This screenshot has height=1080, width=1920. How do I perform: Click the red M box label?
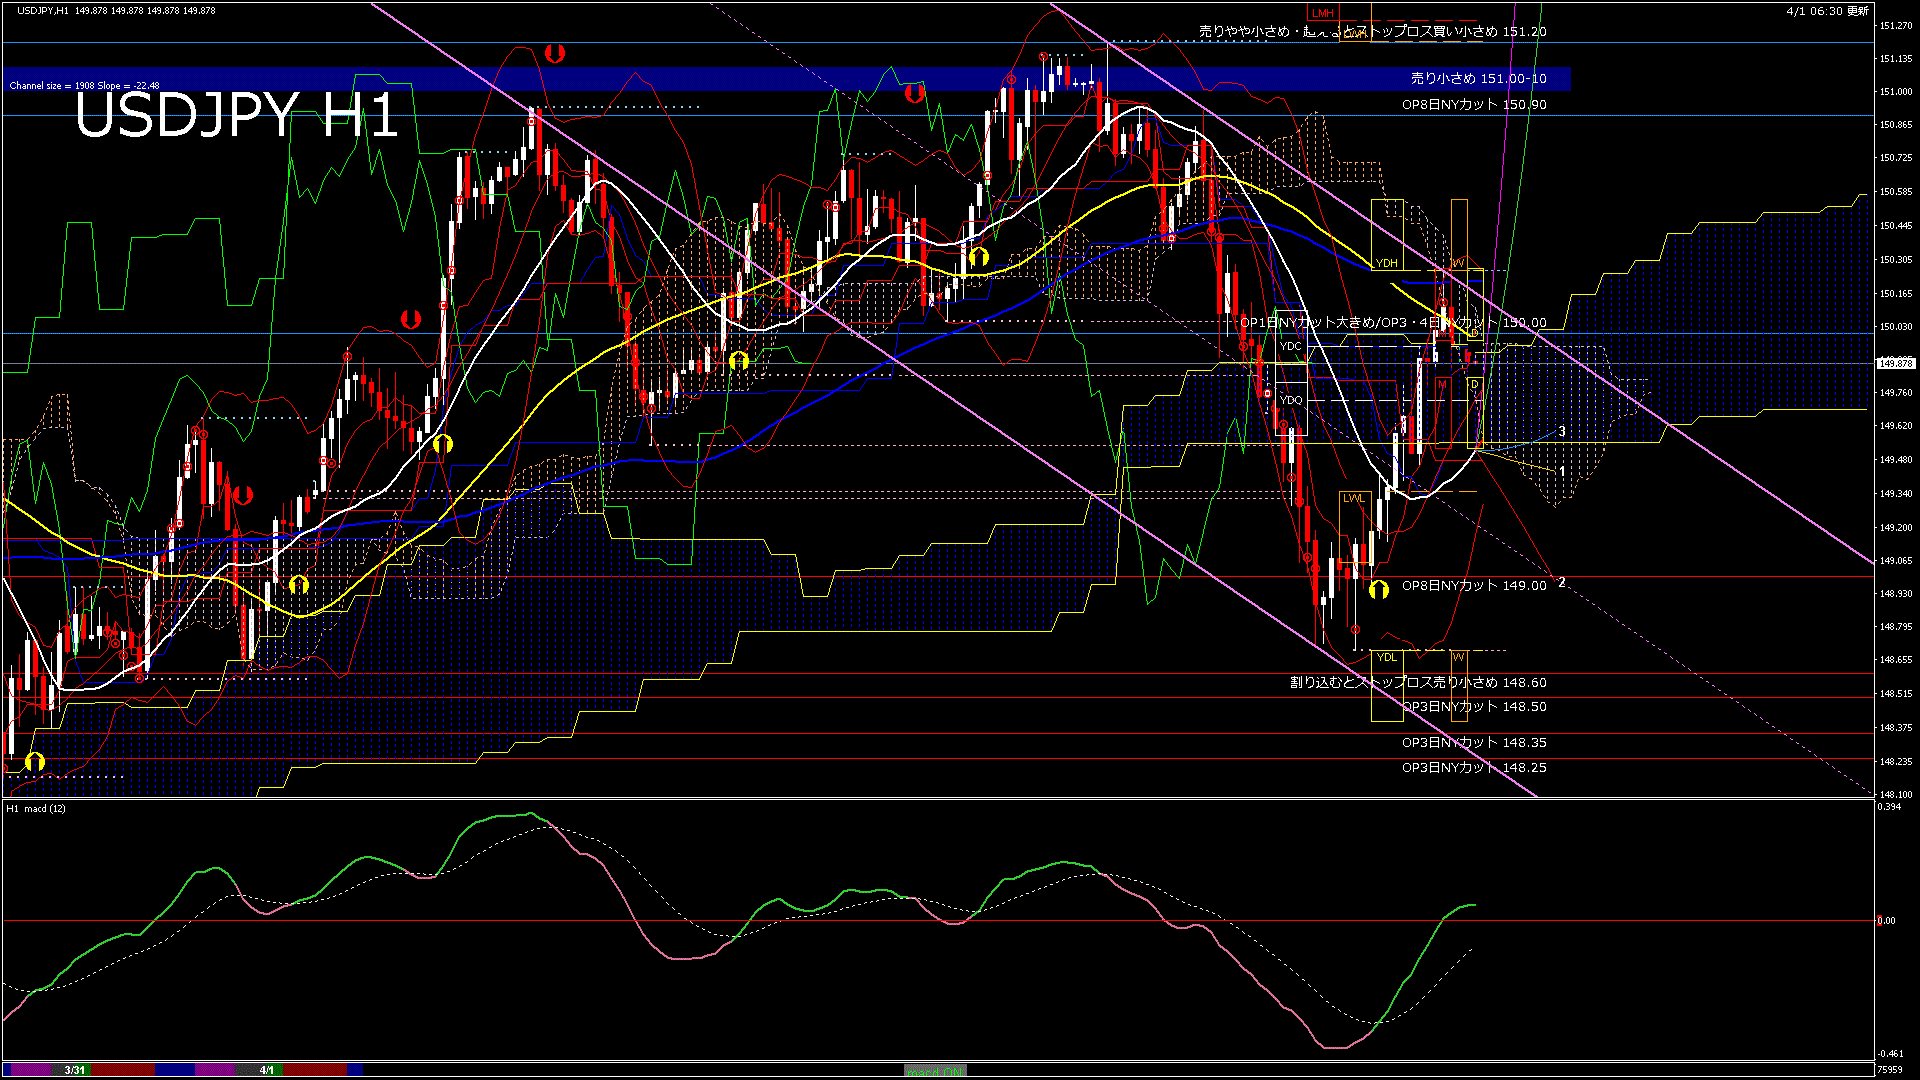point(1442,385)
